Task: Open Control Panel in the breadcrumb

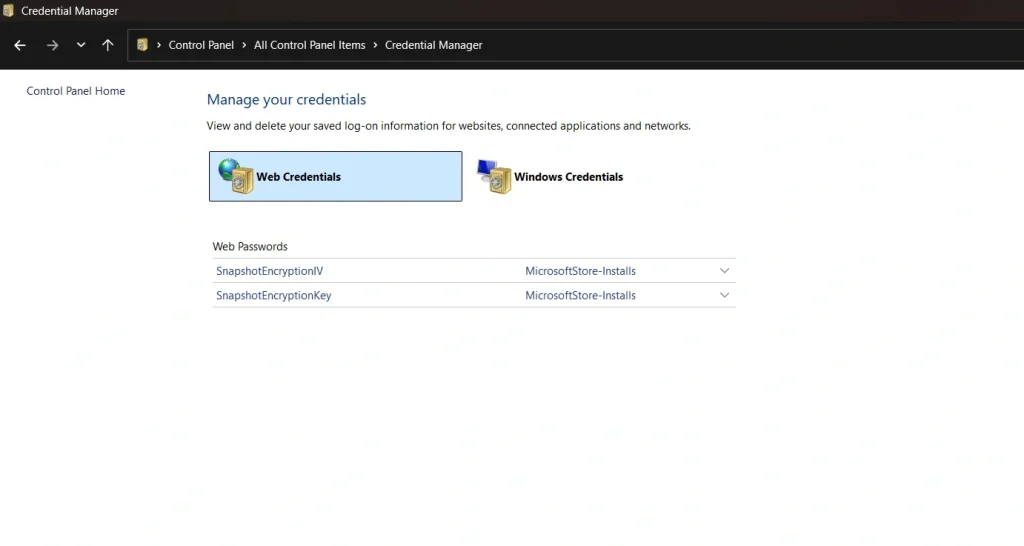Action: (201, 45)
